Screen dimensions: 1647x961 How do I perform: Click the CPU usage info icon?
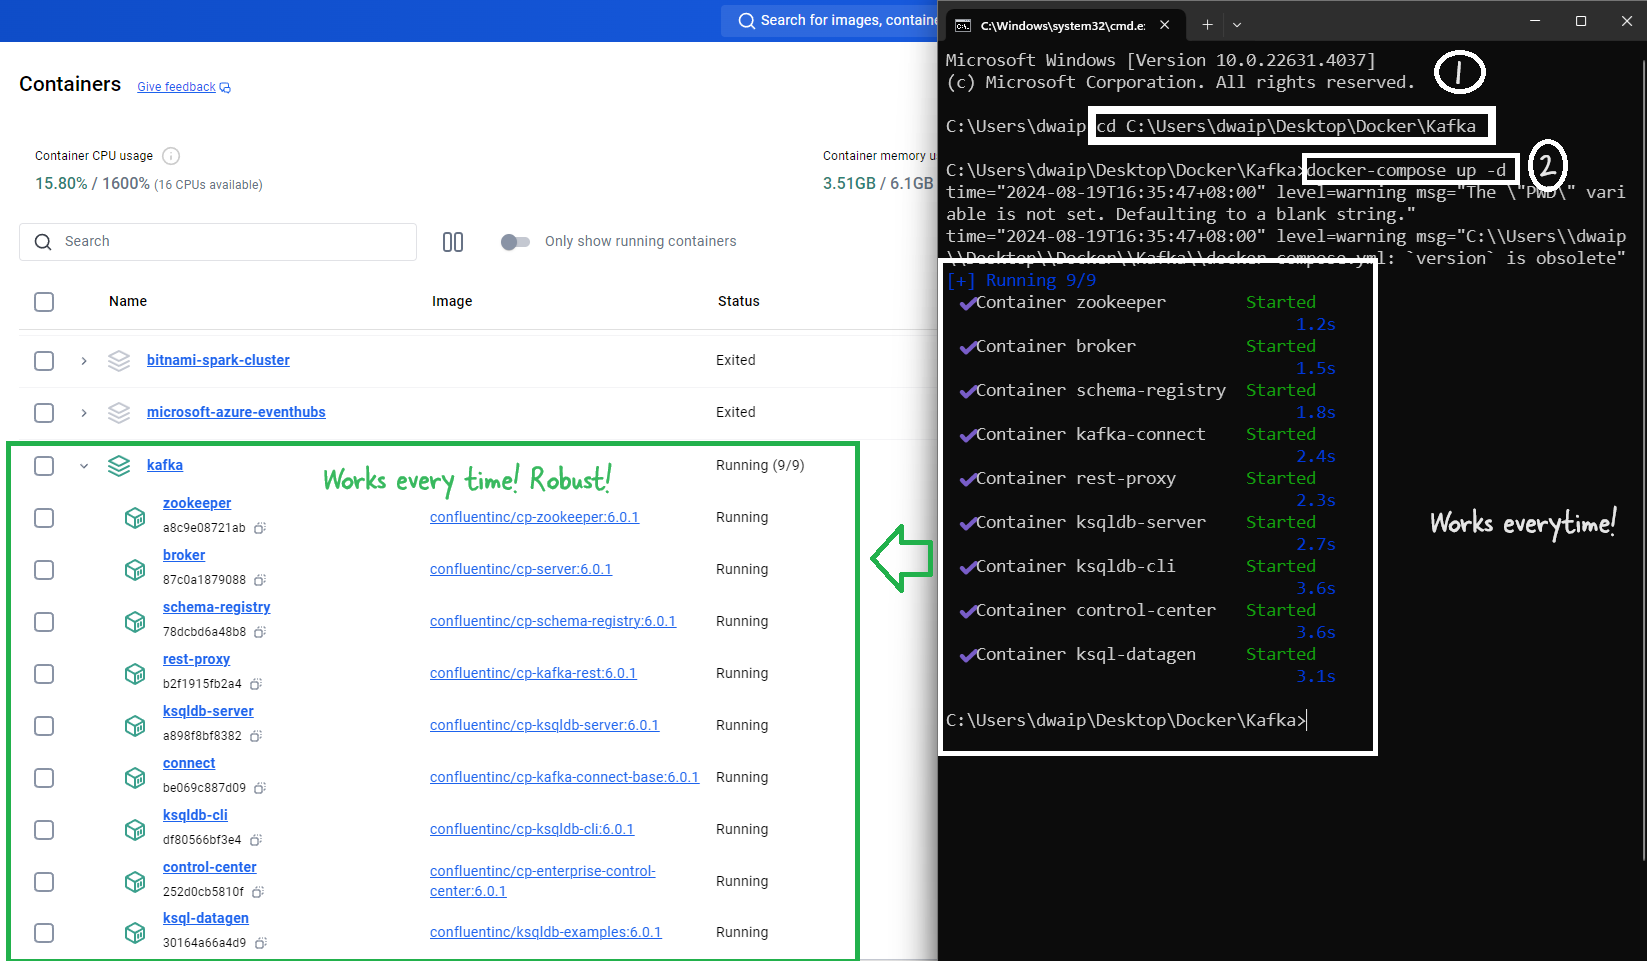click(x=171, y=156)
